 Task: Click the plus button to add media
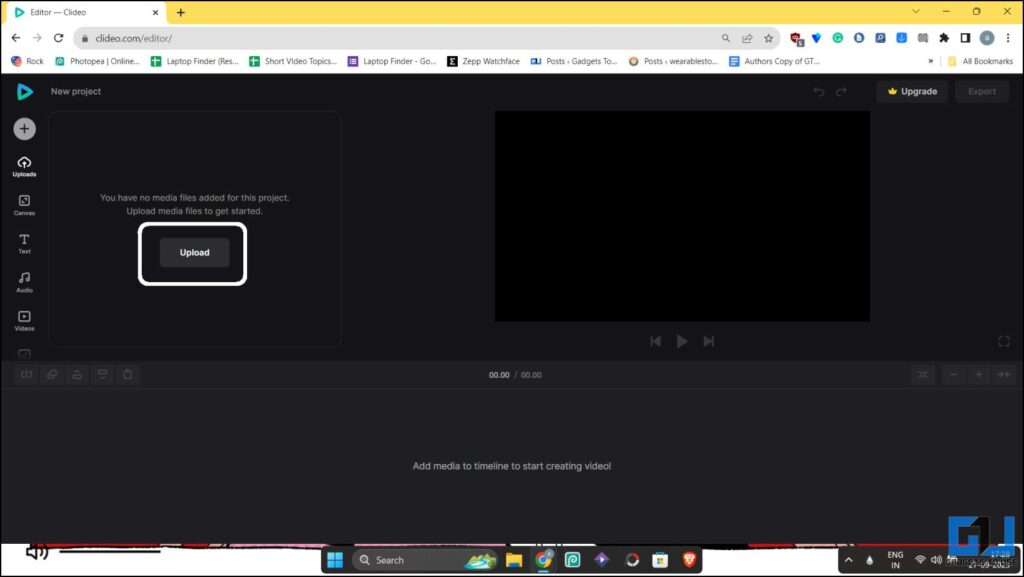click(x=23, y=128)
